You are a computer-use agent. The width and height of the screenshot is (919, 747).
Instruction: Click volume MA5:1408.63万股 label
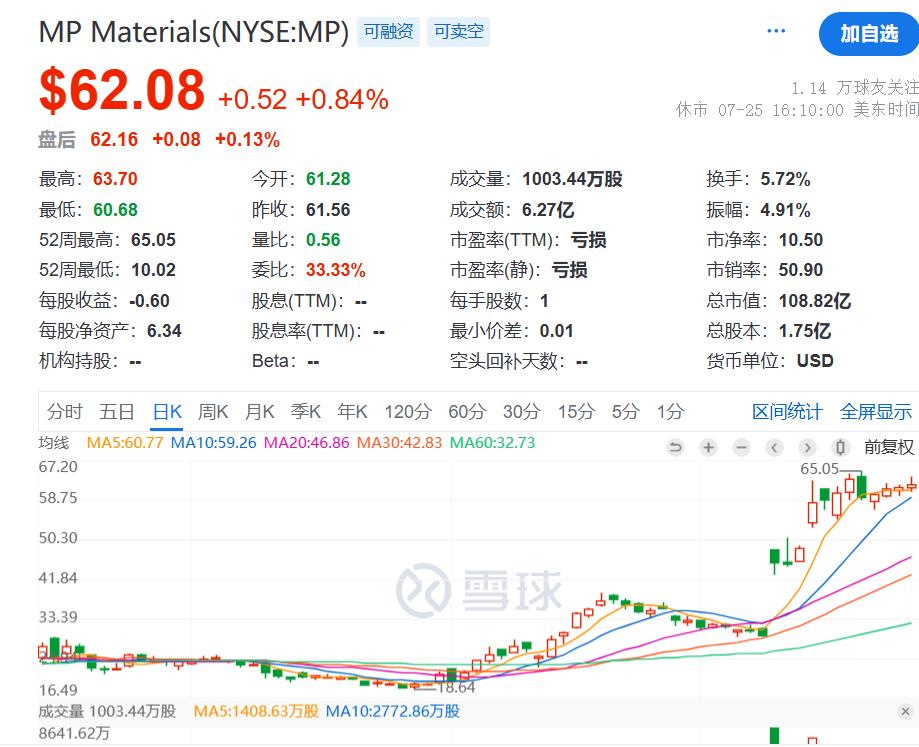(256, 711)
